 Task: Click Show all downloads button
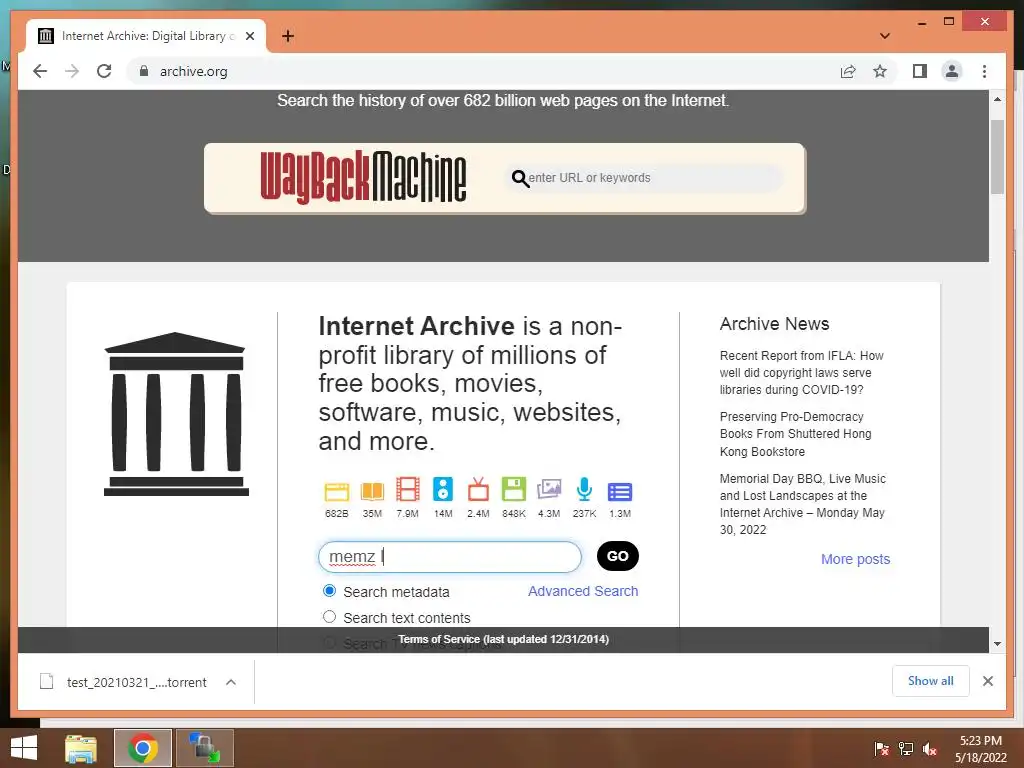[931, 681]
